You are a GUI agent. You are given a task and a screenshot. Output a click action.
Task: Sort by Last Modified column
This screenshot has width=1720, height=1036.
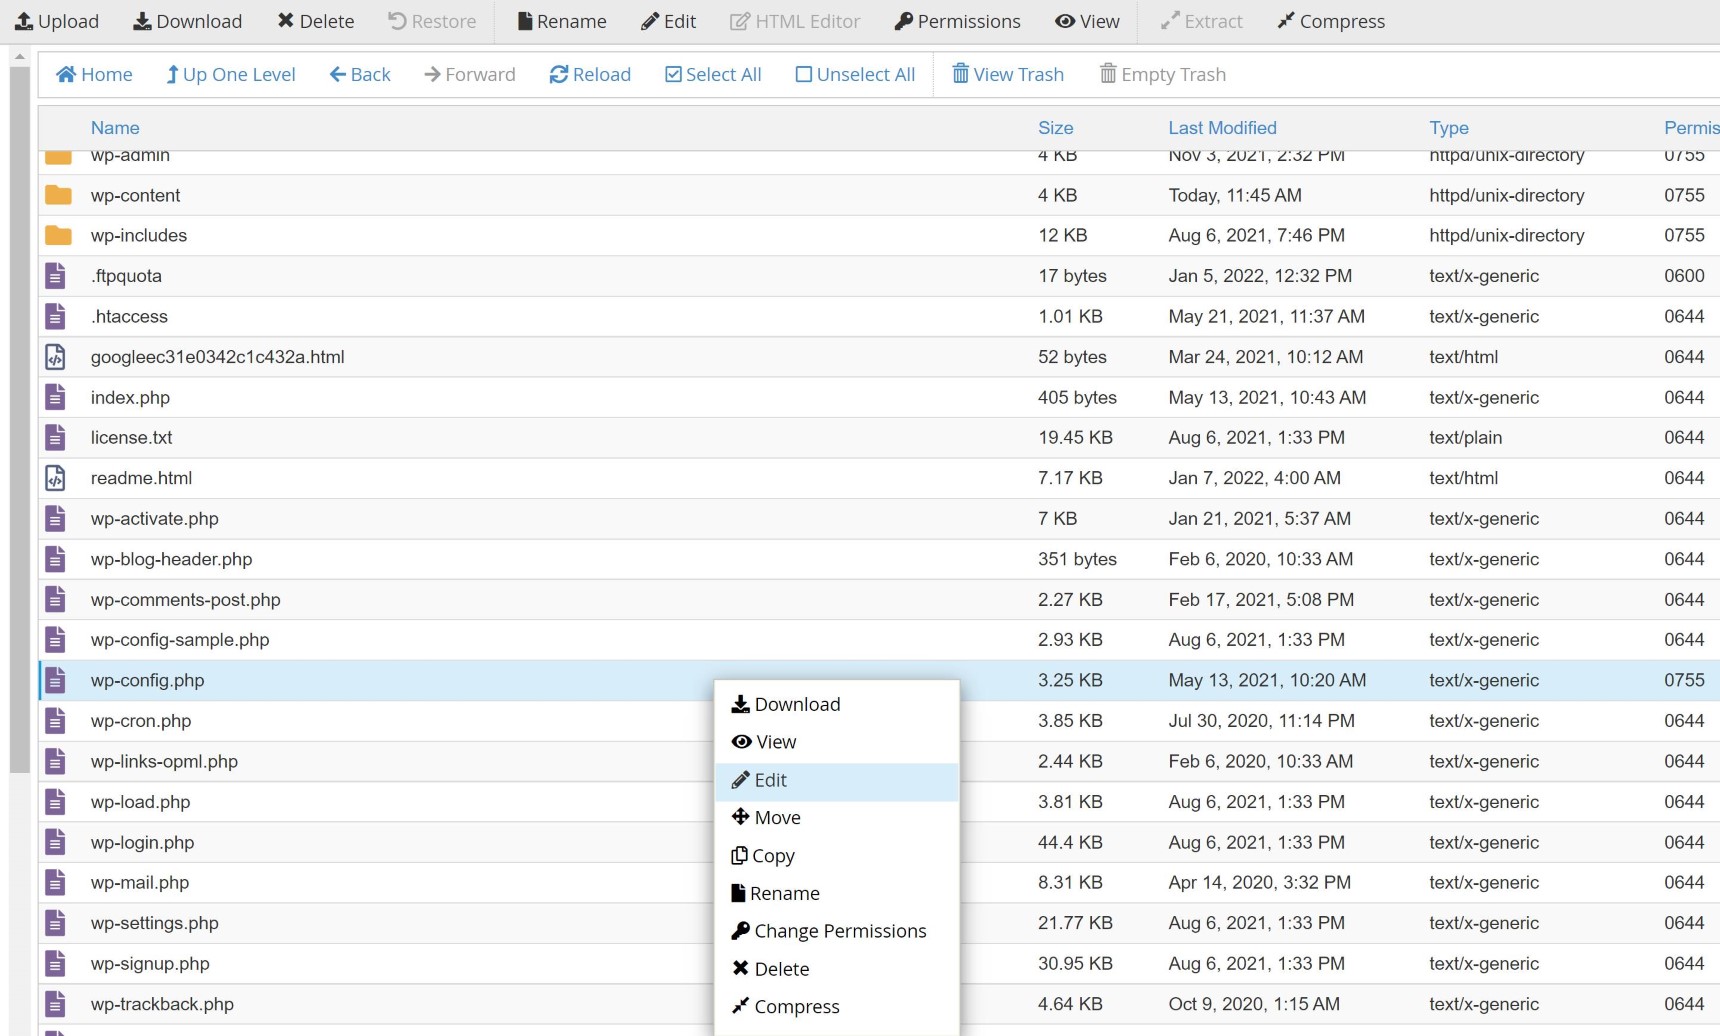[x=1222, y=128]
